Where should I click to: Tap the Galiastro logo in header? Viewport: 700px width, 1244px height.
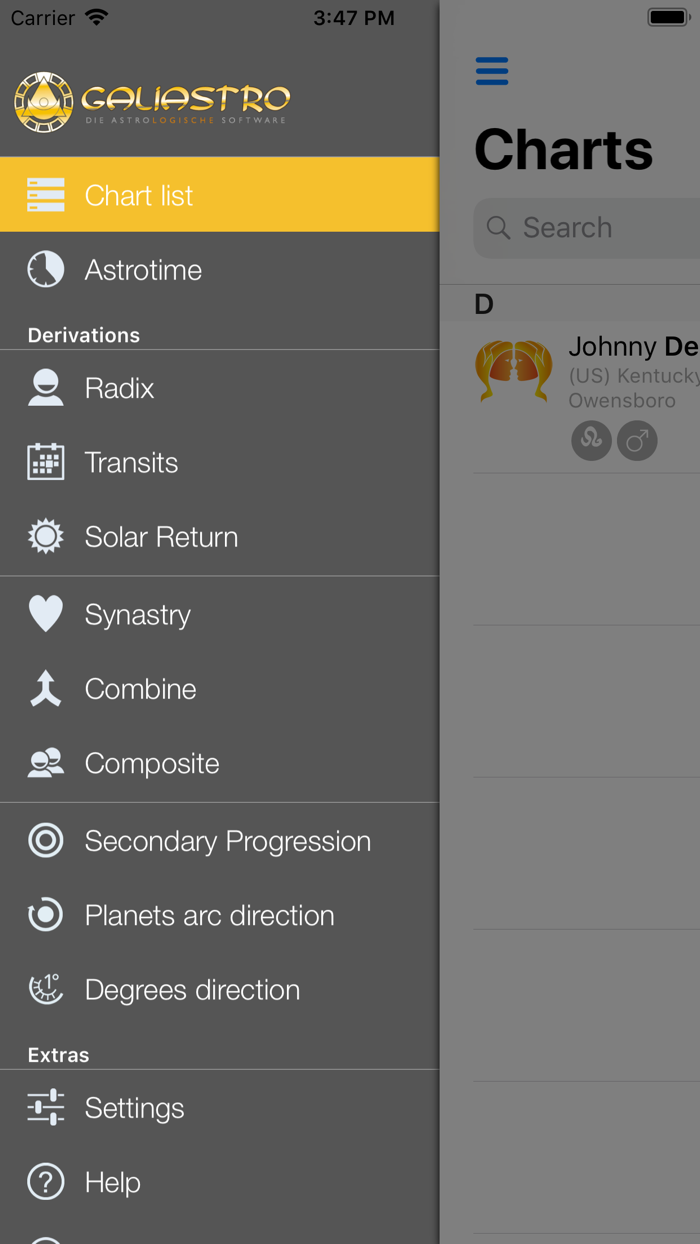click(152, 101)
